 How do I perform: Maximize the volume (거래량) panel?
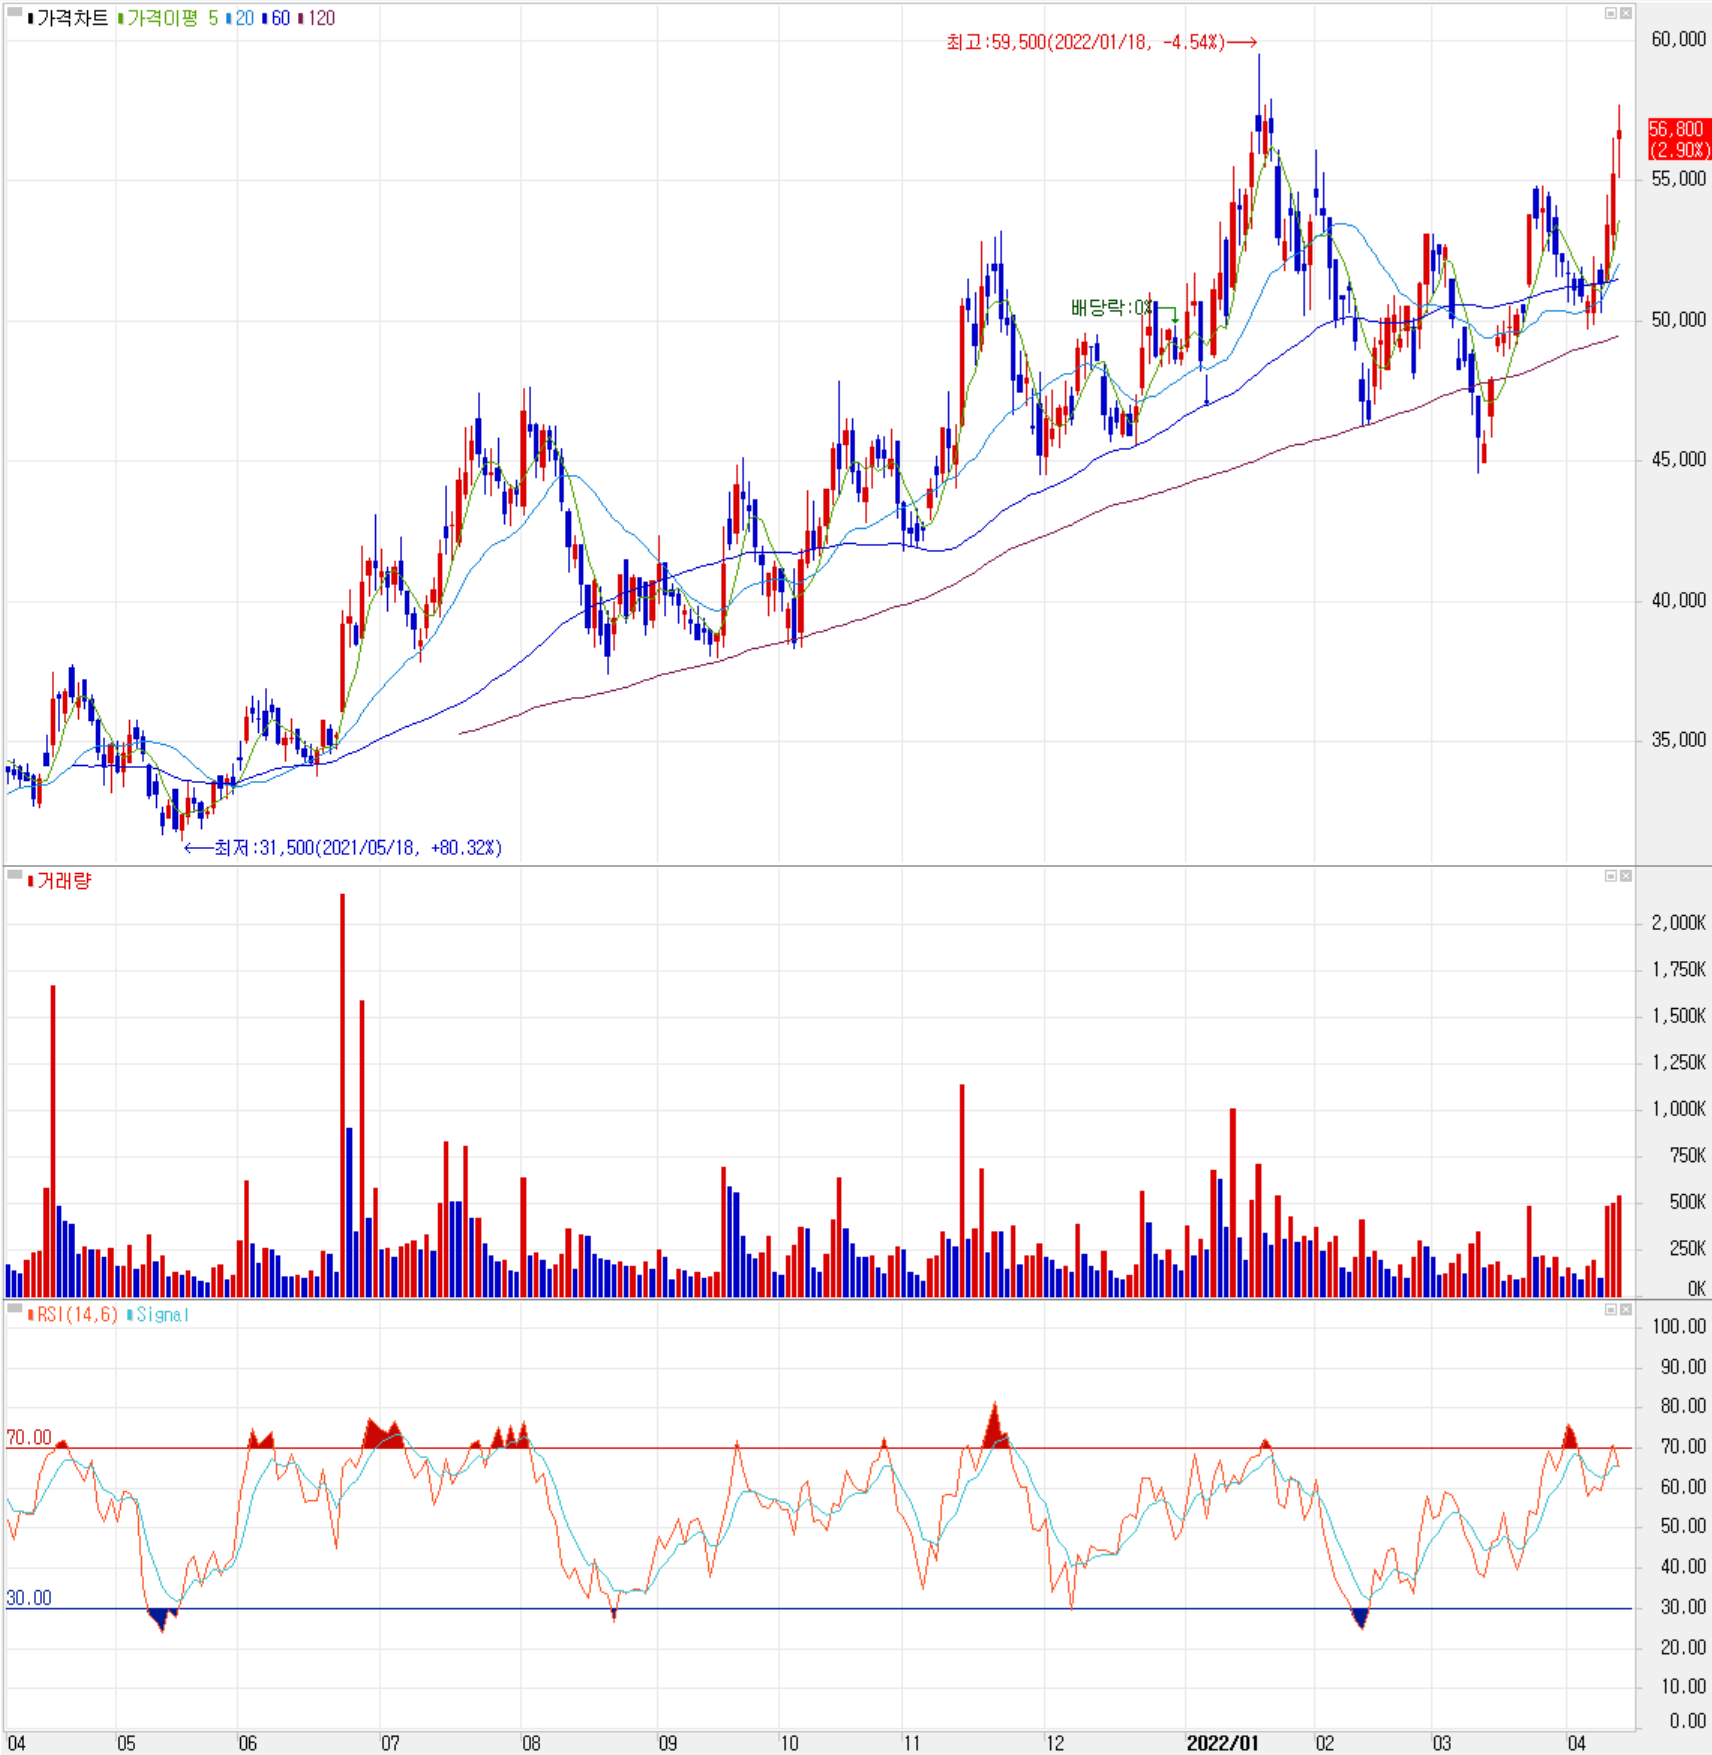click(x=1610, y=876)
